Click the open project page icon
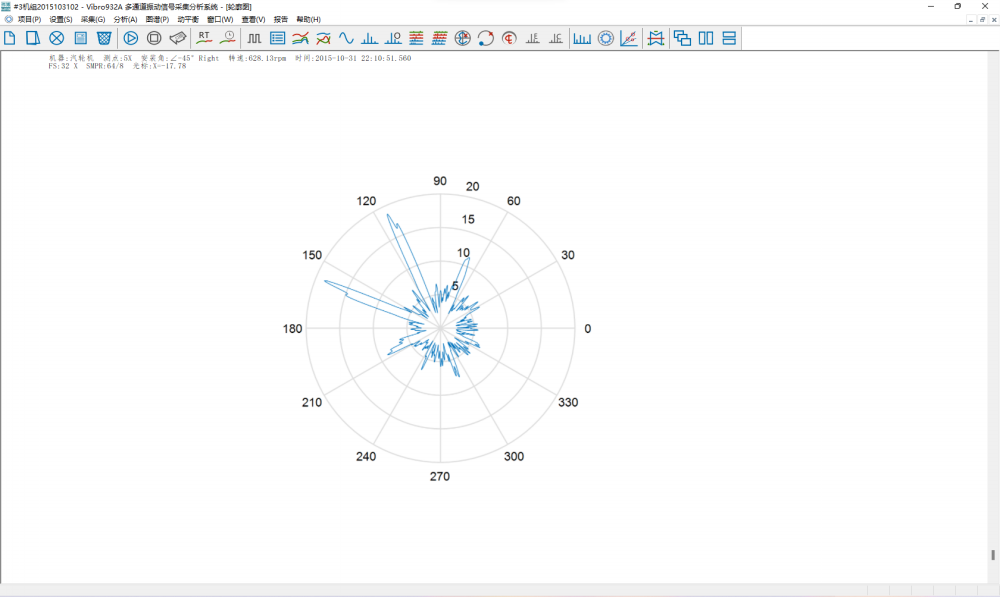1000x597 pixels. (x=33, y=38)
